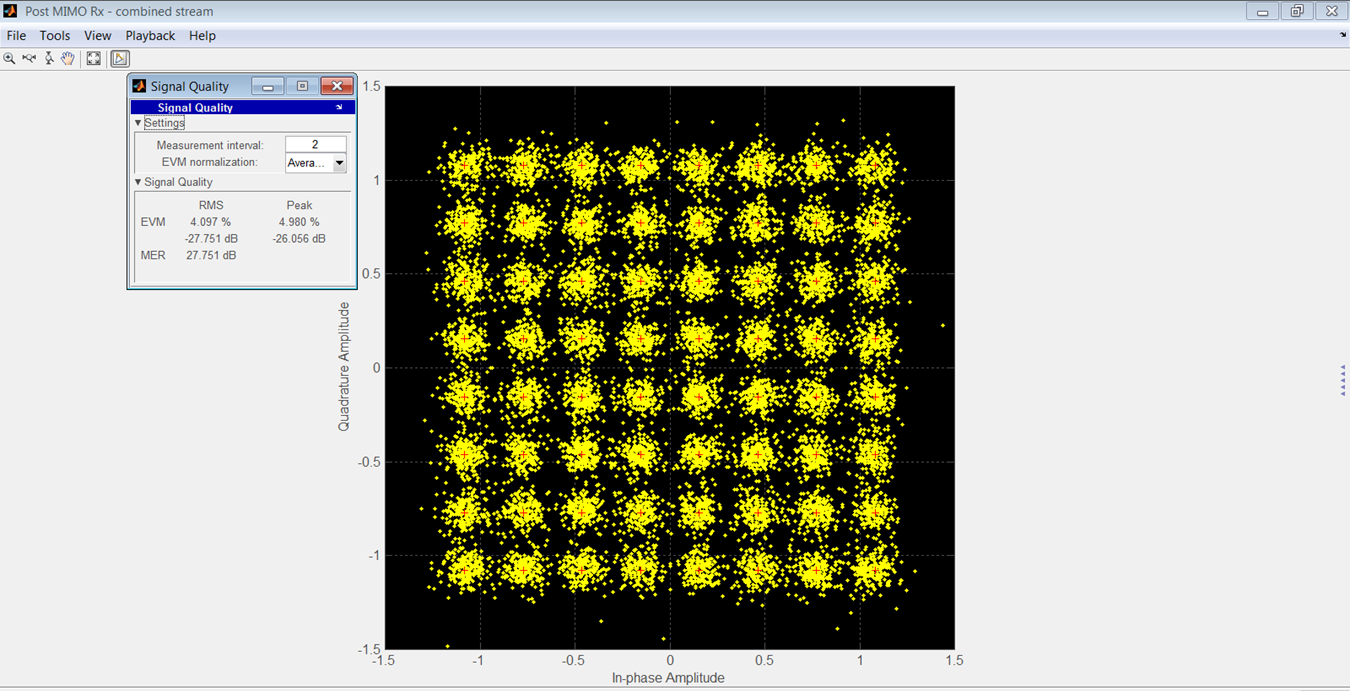Click the undock arrow in Signal Quality header

(x=339, y=107)
